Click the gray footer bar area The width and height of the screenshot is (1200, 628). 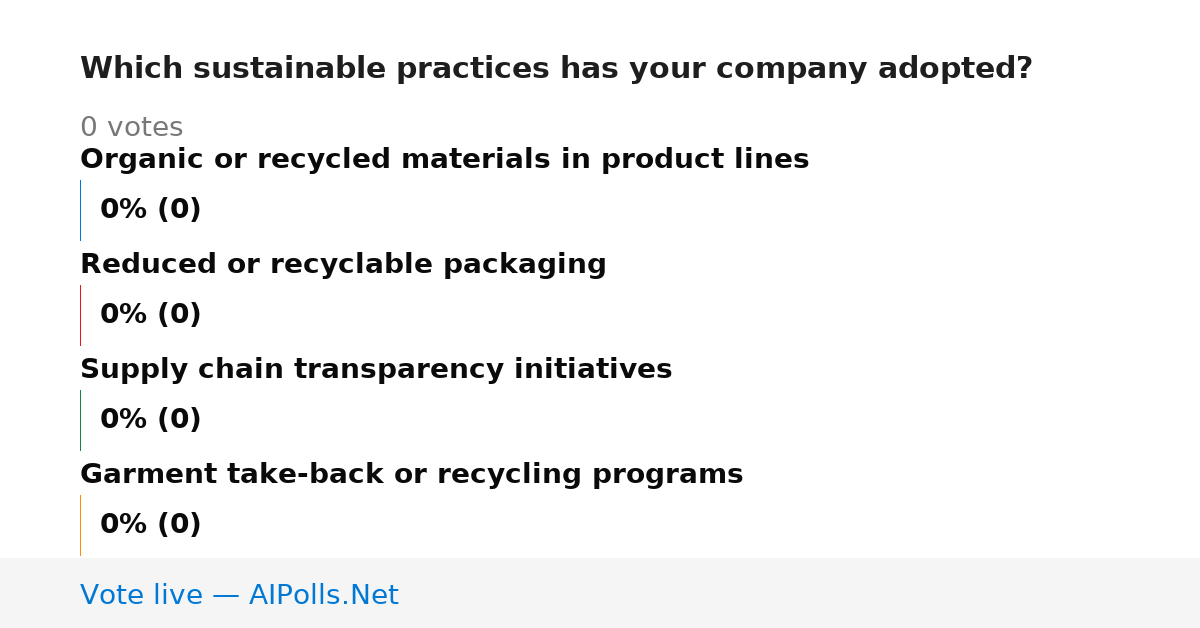(600, 593)
